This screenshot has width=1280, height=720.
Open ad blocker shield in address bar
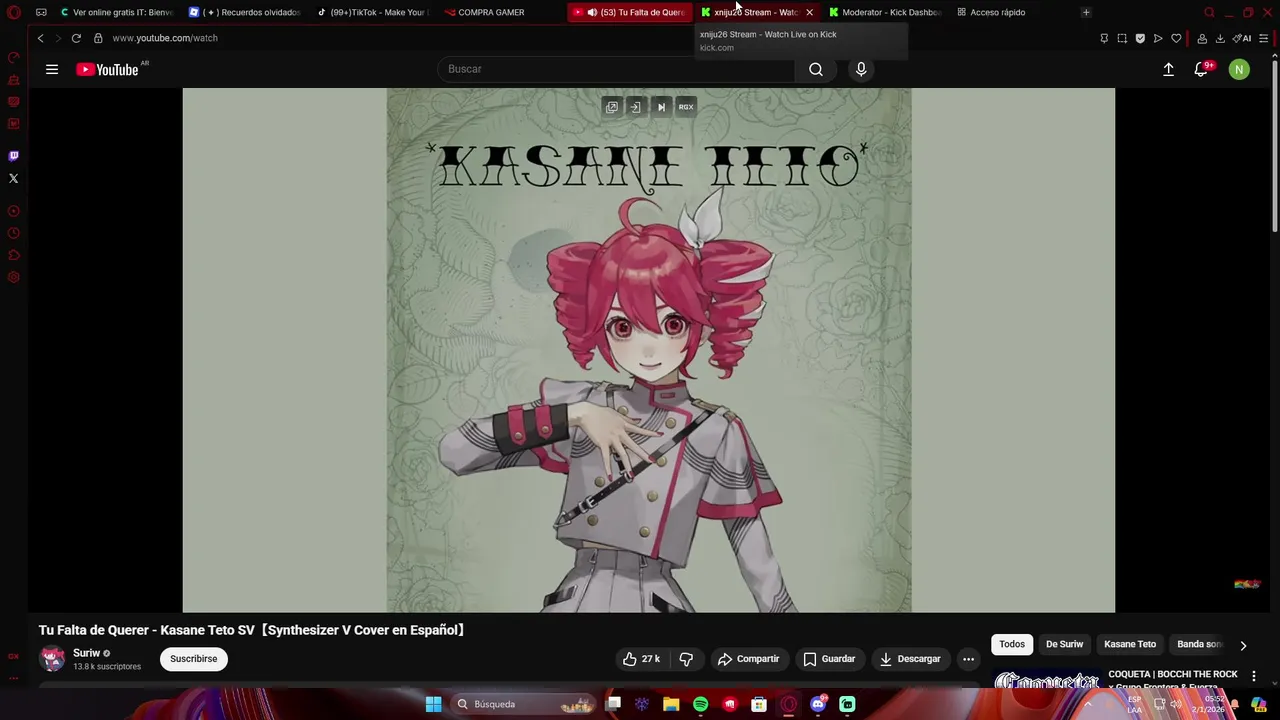pyautogui.click(x=1140, y=38)
